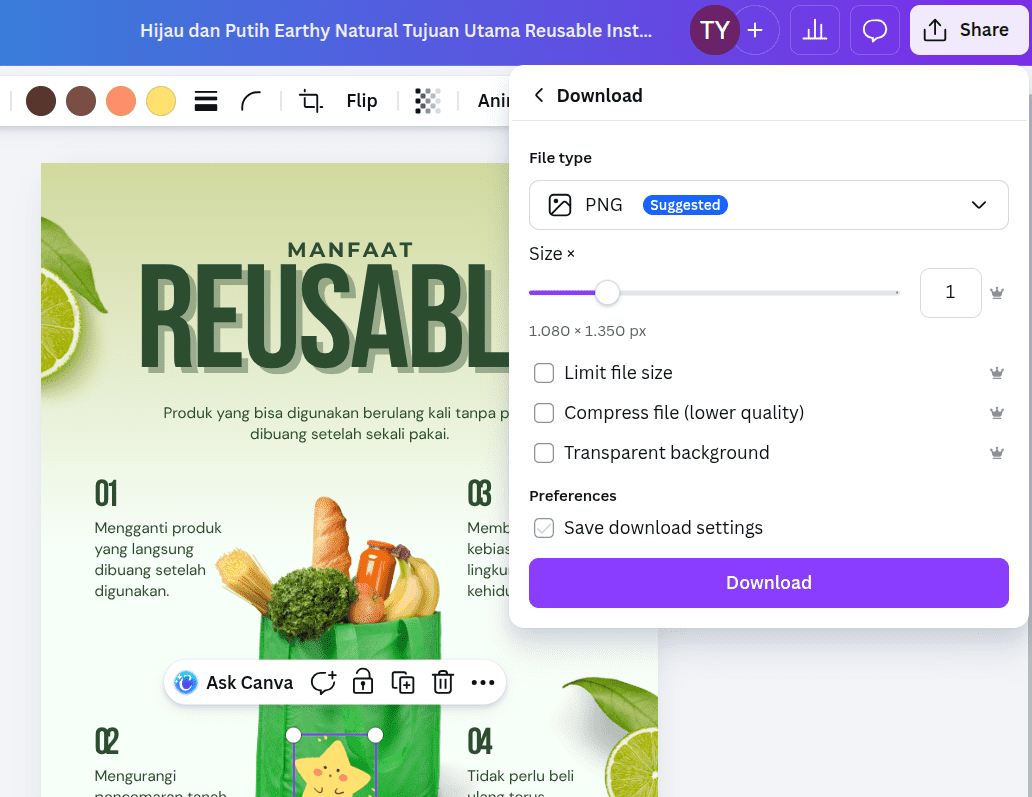
Task: Select the orange color swatch
Action: (x=121, y=101)
